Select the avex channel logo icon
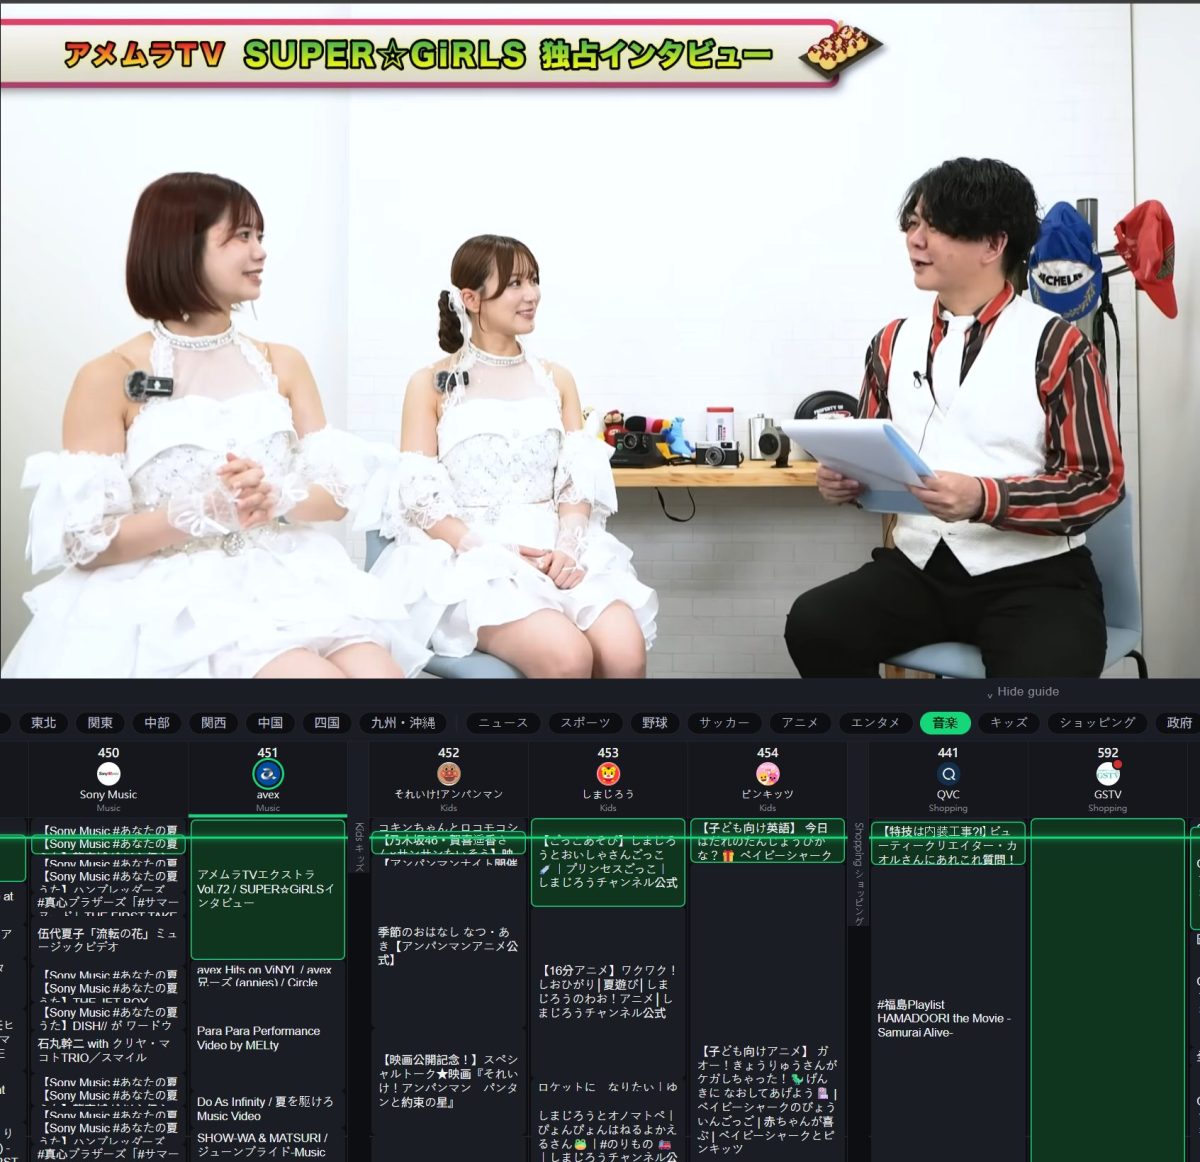 pos(268,774)
